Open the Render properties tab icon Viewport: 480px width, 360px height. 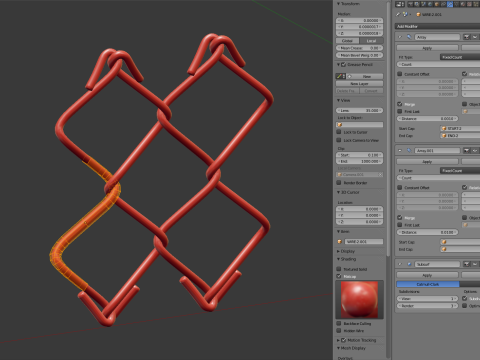(411, 4)
